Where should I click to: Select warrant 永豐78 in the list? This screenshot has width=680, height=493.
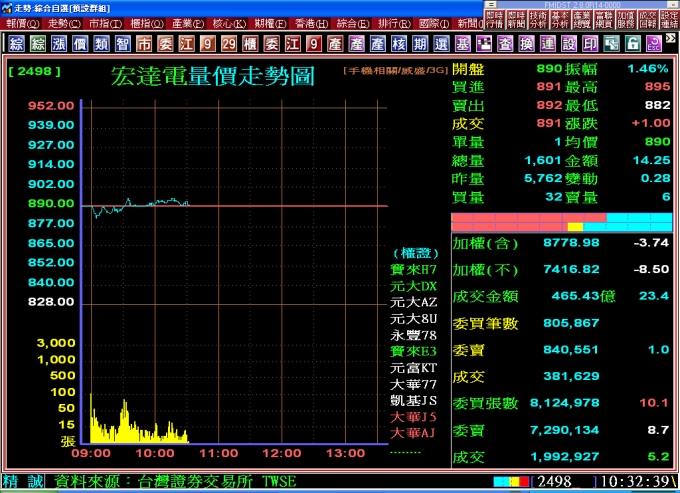pos(413,335)
